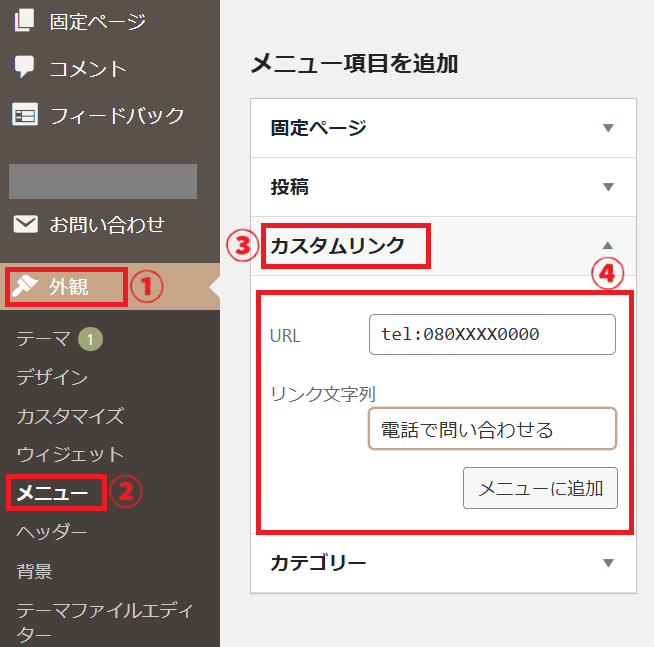
Task: Open the カスタマイズ submenu item
Action: [x=70, y=415]
